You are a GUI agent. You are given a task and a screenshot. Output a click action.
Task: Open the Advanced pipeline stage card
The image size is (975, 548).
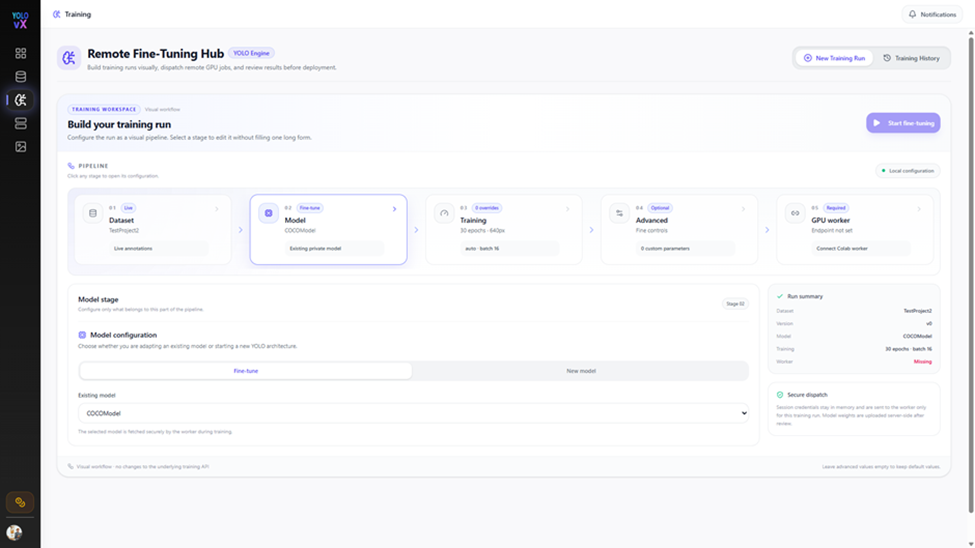tap(679, 230)
